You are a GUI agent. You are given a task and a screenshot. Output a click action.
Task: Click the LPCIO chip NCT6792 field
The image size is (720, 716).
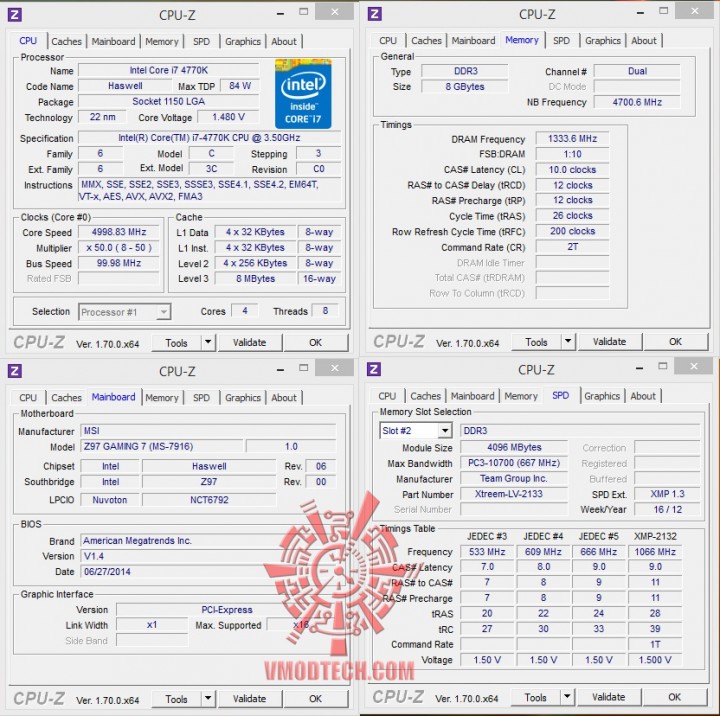(209, 500)
